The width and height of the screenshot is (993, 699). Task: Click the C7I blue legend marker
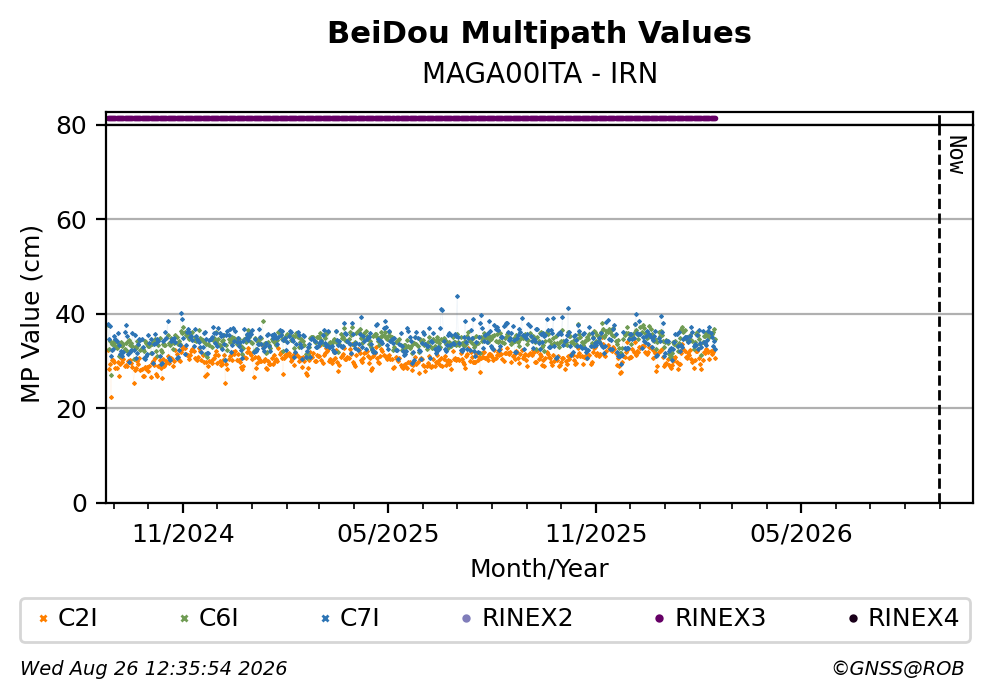point(326,619)
